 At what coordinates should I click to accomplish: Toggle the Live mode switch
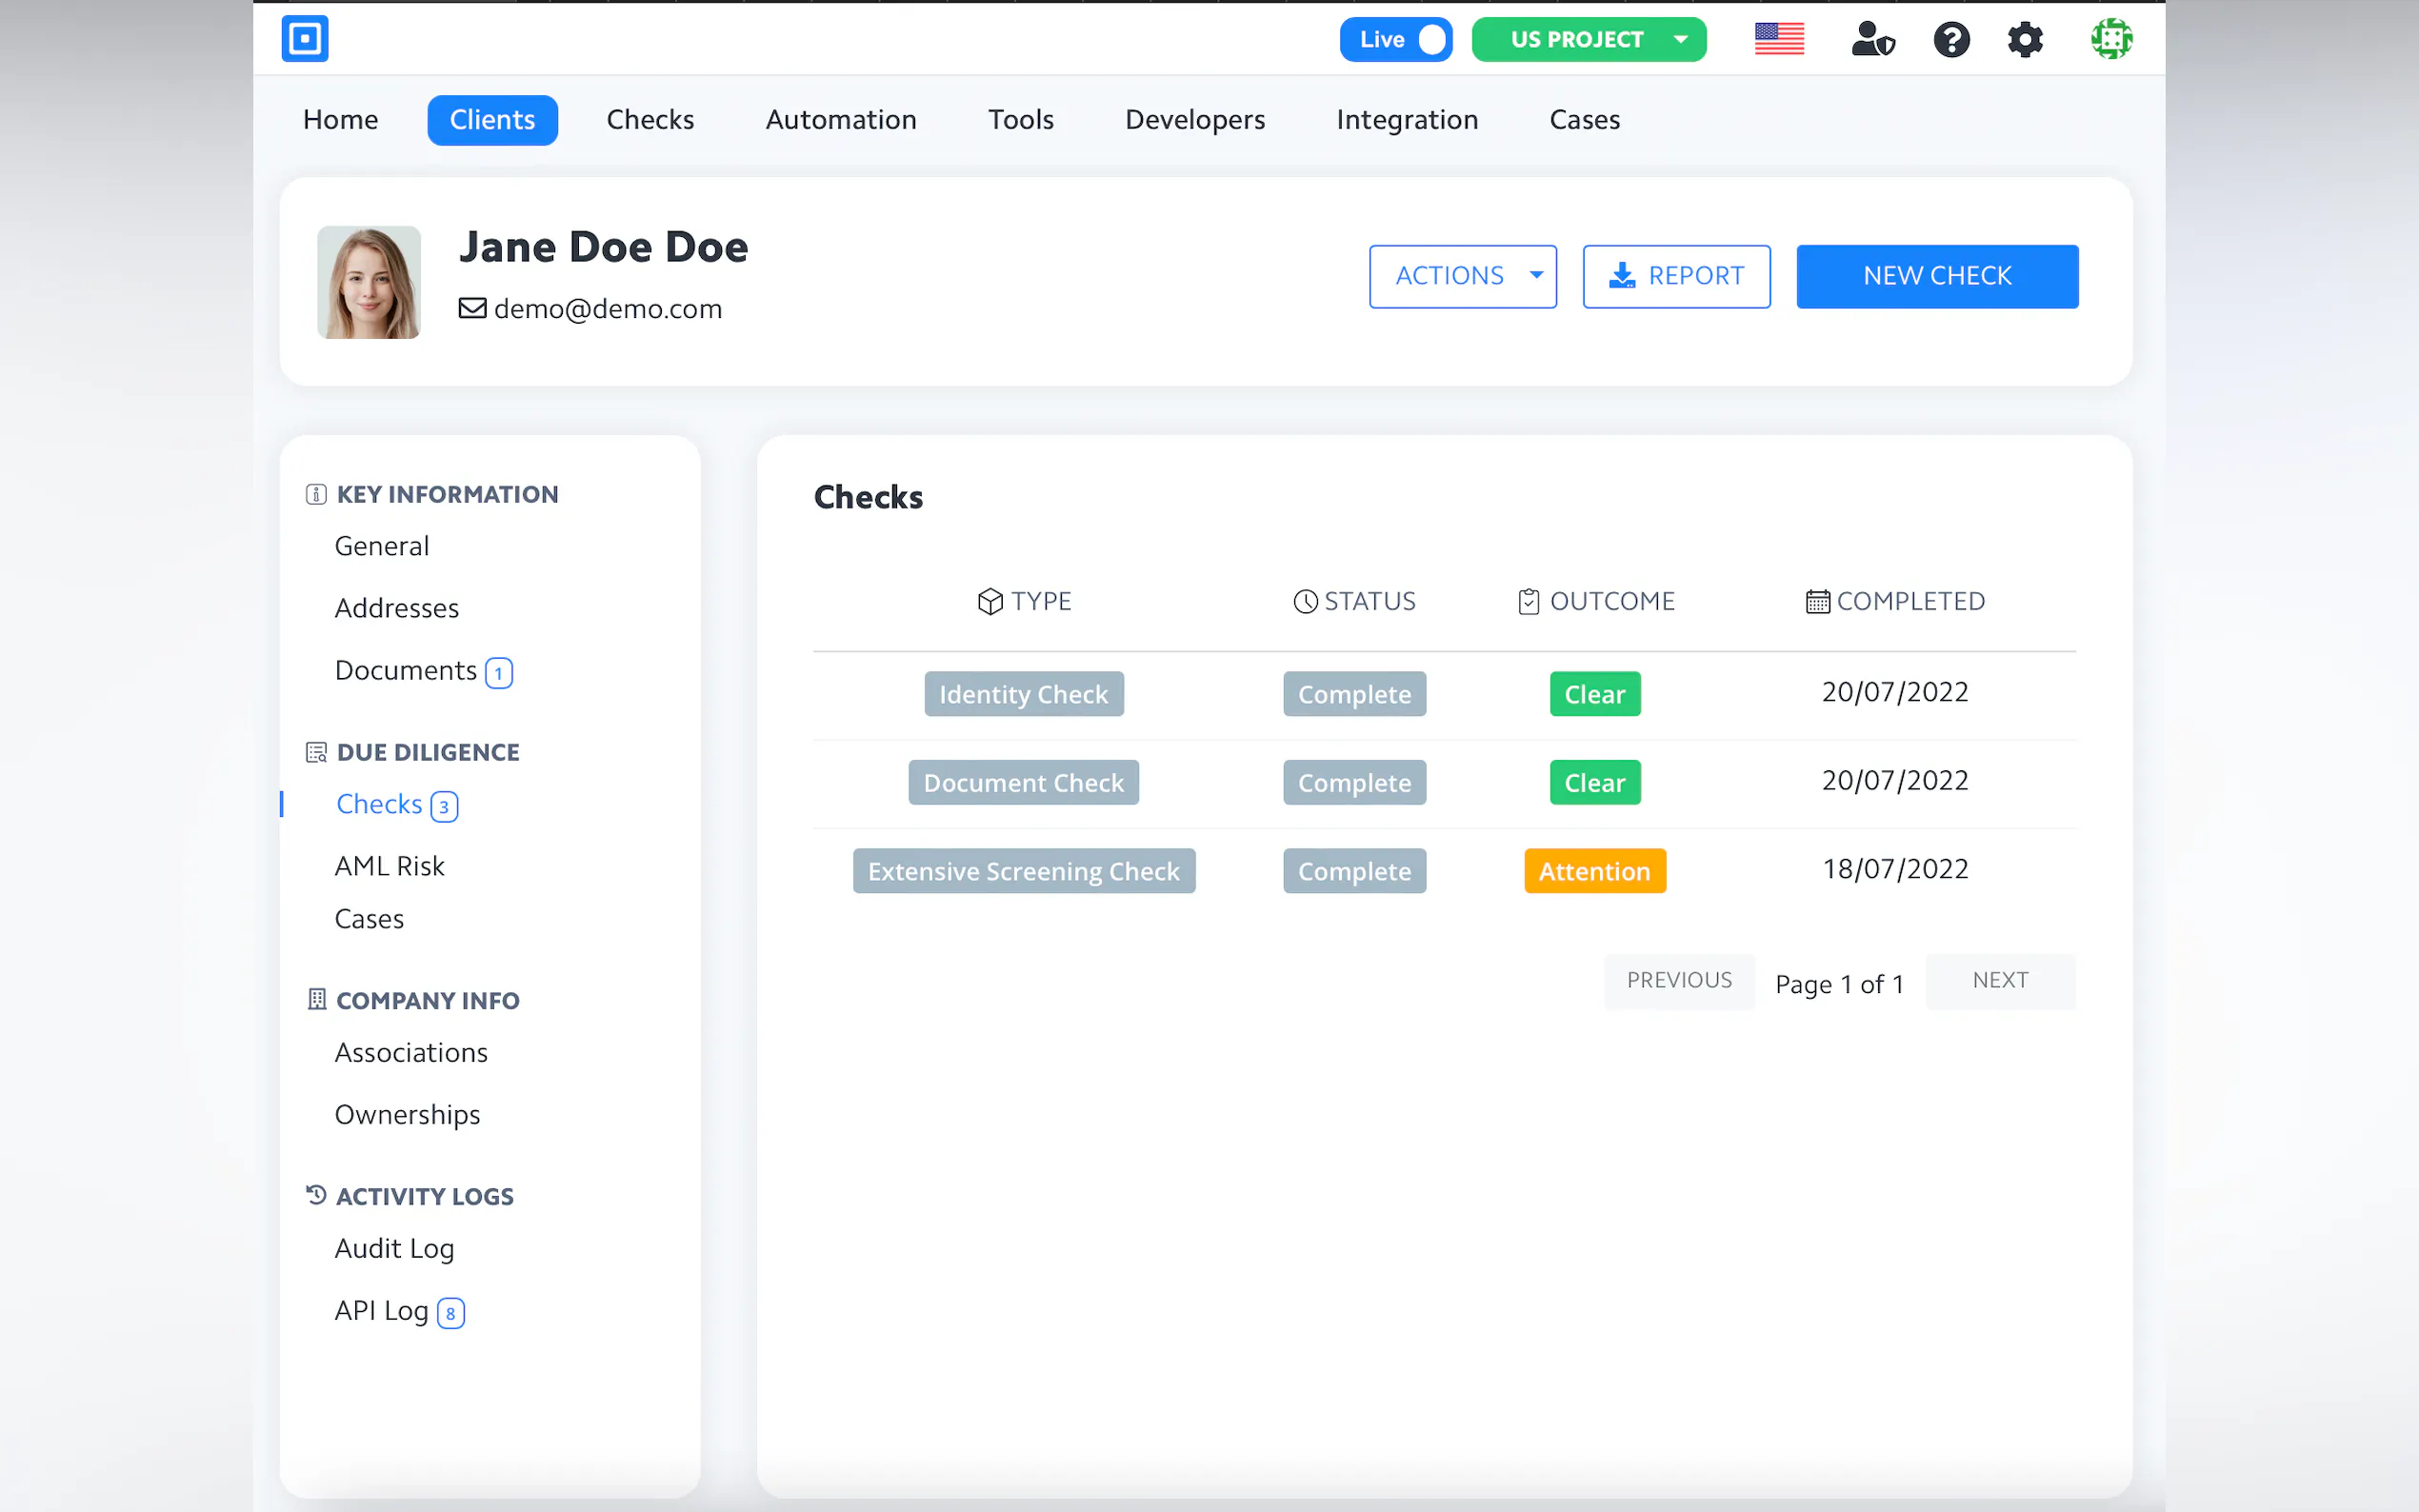1396,39
